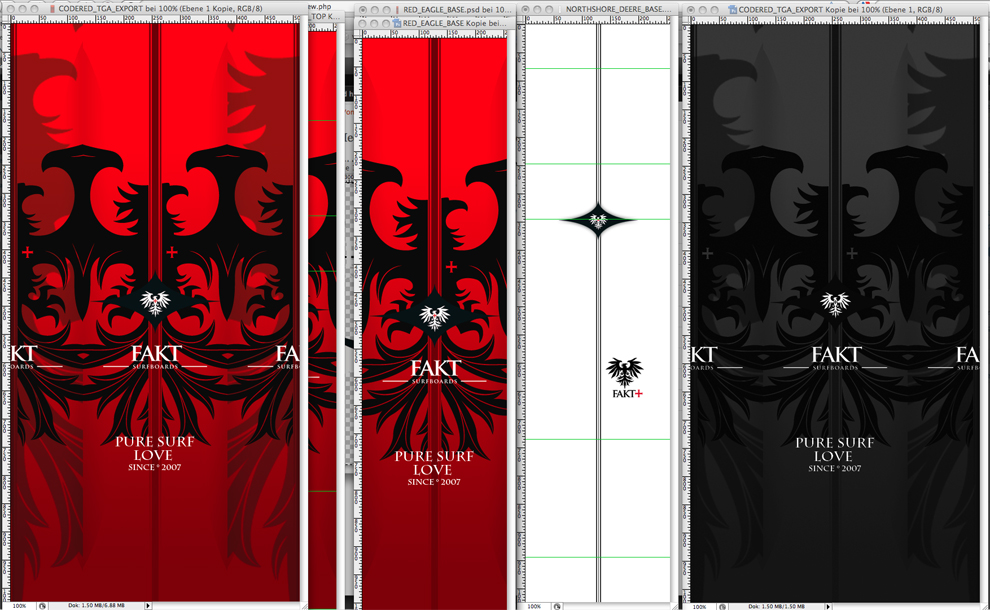Activate the NORTHSHORE_DEERE_BASE window title
Viewport: 990px width, 610px height.
(617, 9)
